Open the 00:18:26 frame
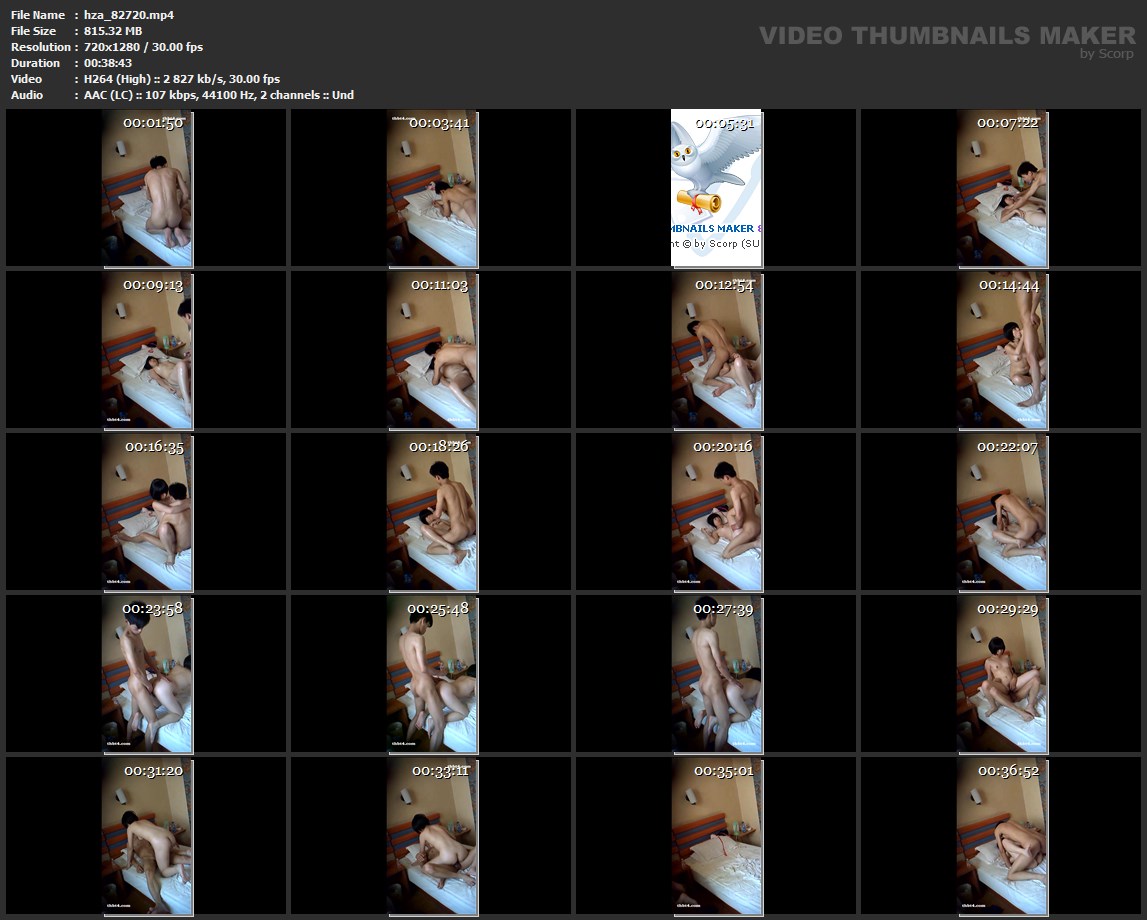 431,512
